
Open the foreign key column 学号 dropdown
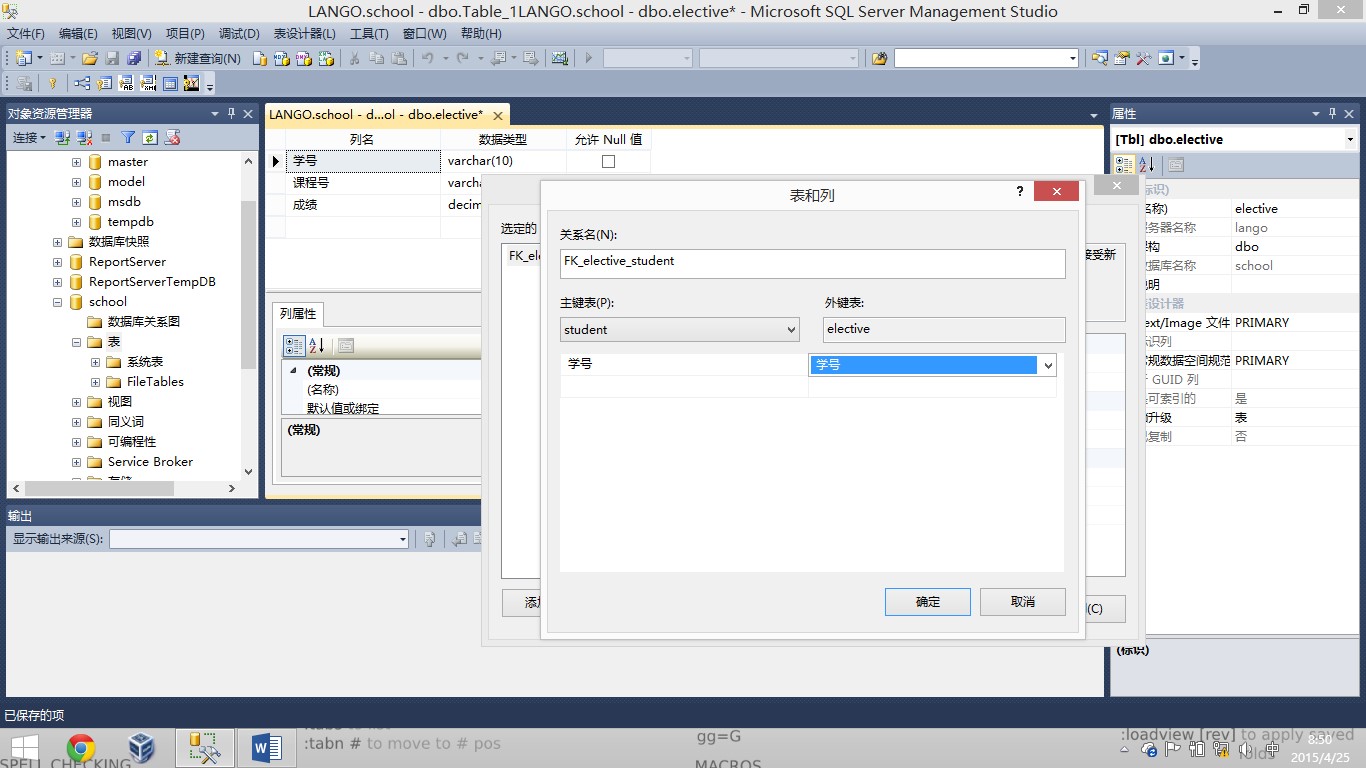[1048, 365]
